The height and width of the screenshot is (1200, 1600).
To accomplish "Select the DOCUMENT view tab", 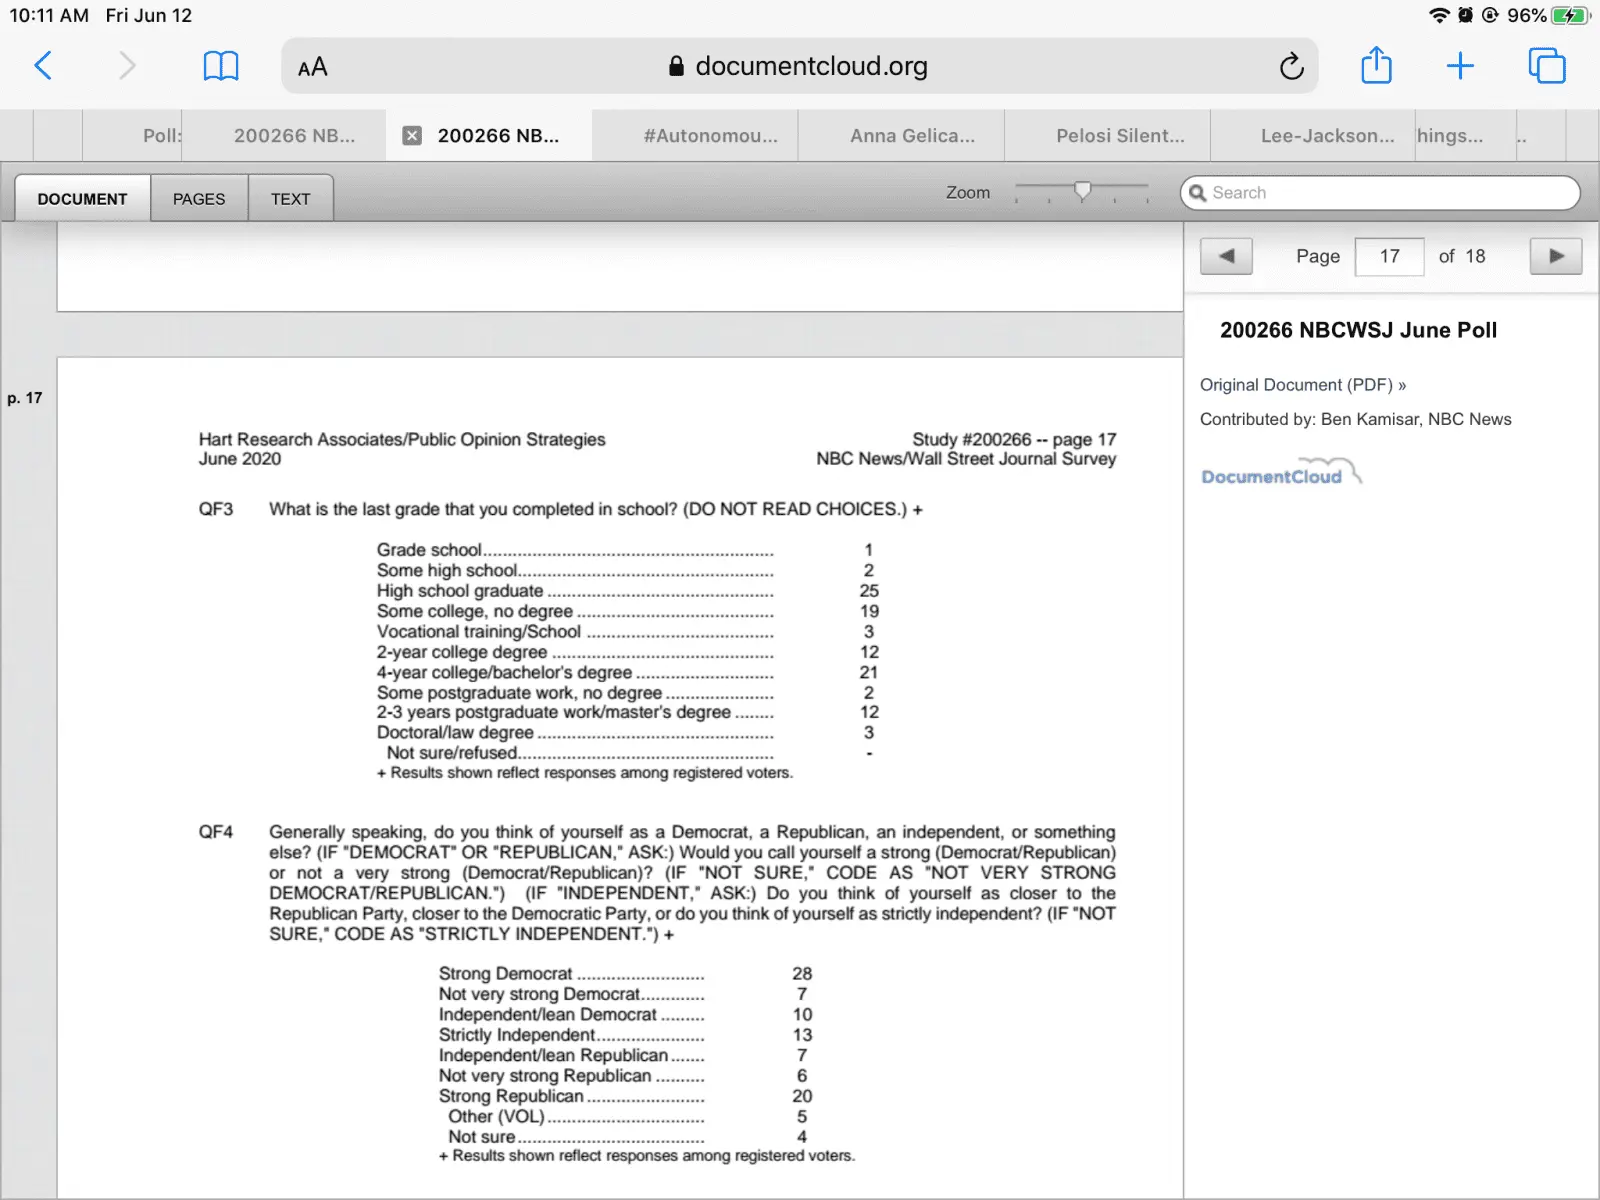I will click(x=82, y=199).
